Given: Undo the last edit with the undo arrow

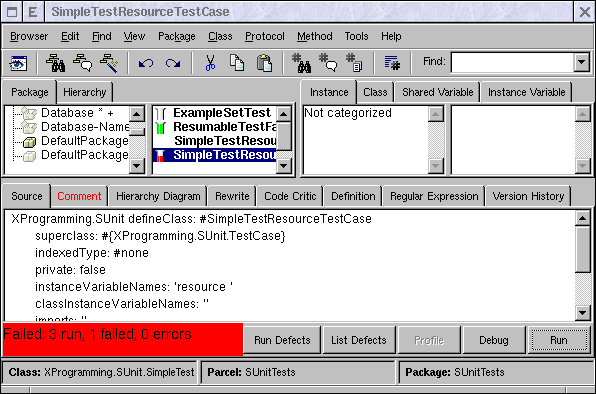Looking at the screenshot, I should pyautogui.click(x=146, y=63).
